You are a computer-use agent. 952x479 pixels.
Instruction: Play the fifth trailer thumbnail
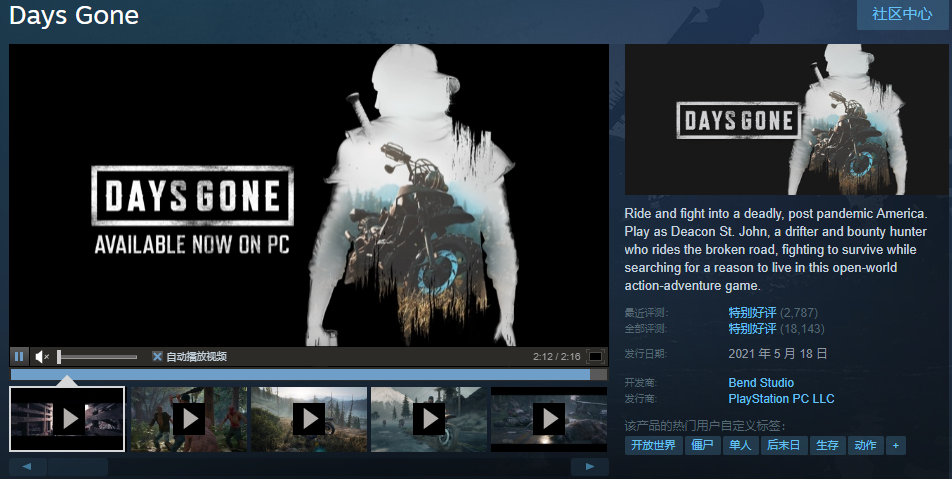click(x=549, y=419)
